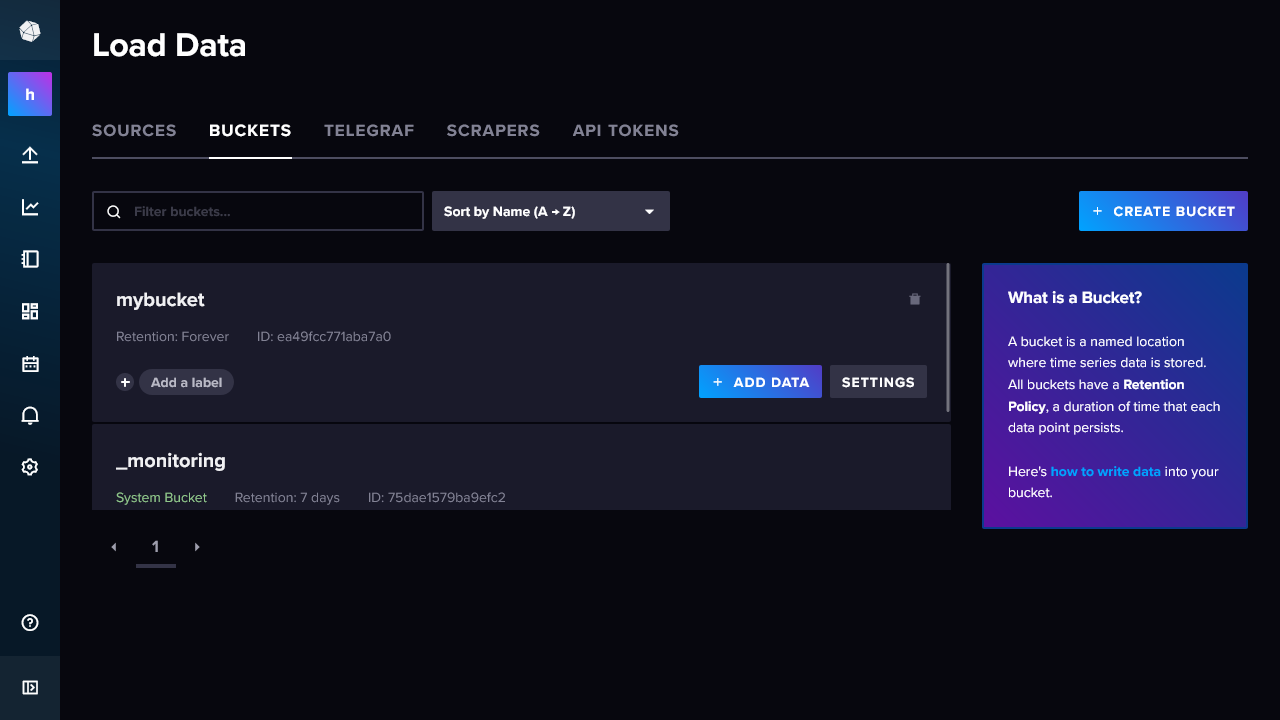Go to previous page arrow
This screenshot has width=1280, height=720.
point(114,547)
